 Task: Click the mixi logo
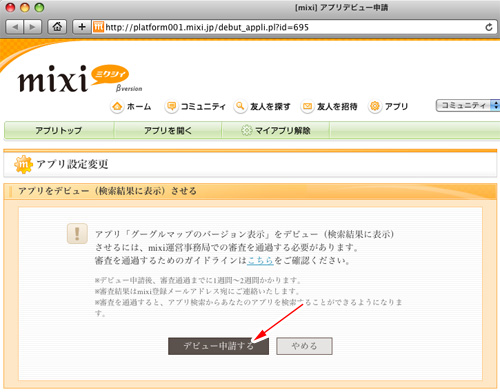pos(53,79)
